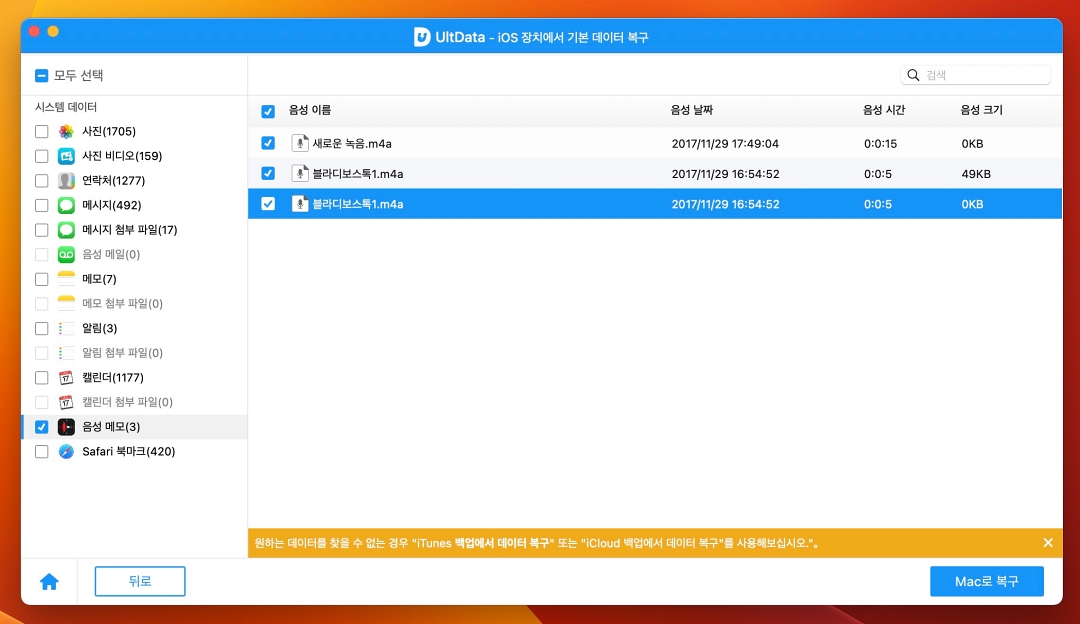Screen dimensions: 1080x624
Task: Open the 연락처(1277) category label
Action: pos(114,180)
